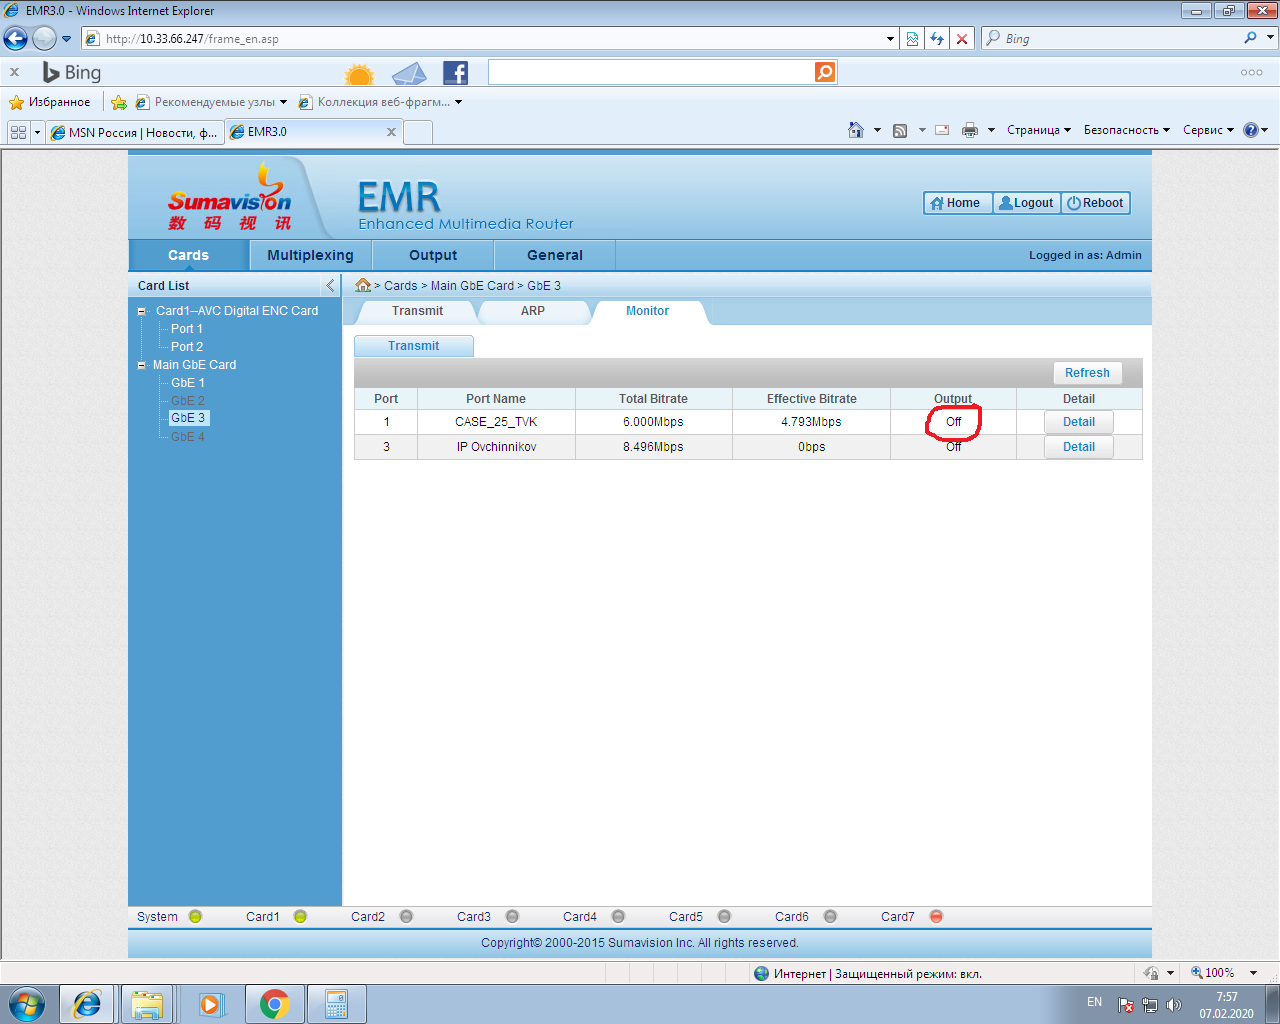This screenshot has height=1024, width=1280.
Task: Open Windows Media Player from taskbar
Action: [x=210, y=1004]
